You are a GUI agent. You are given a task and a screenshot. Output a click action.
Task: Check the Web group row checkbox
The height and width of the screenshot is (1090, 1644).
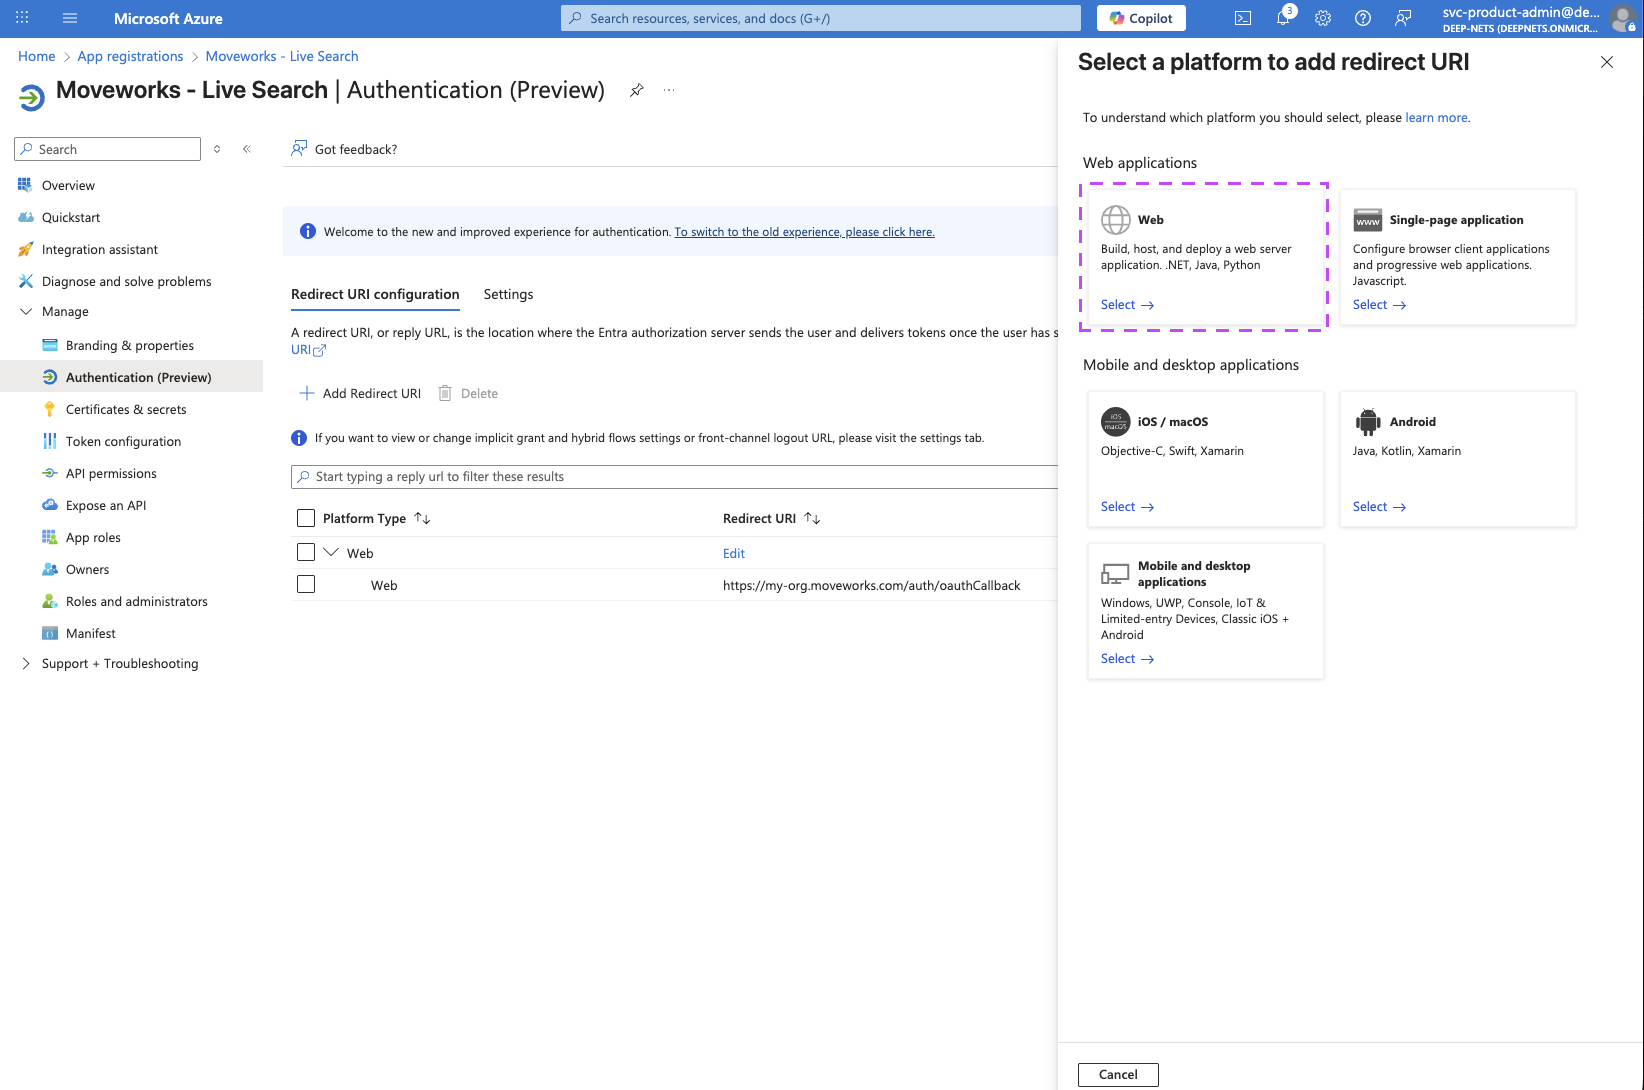[306, 552]
